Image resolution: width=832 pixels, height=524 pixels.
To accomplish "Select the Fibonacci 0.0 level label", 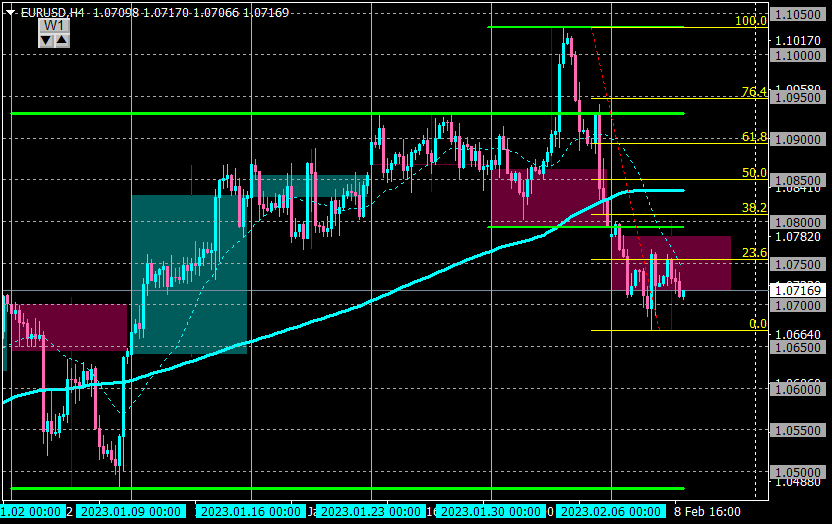I will click(x=757, y=324).
